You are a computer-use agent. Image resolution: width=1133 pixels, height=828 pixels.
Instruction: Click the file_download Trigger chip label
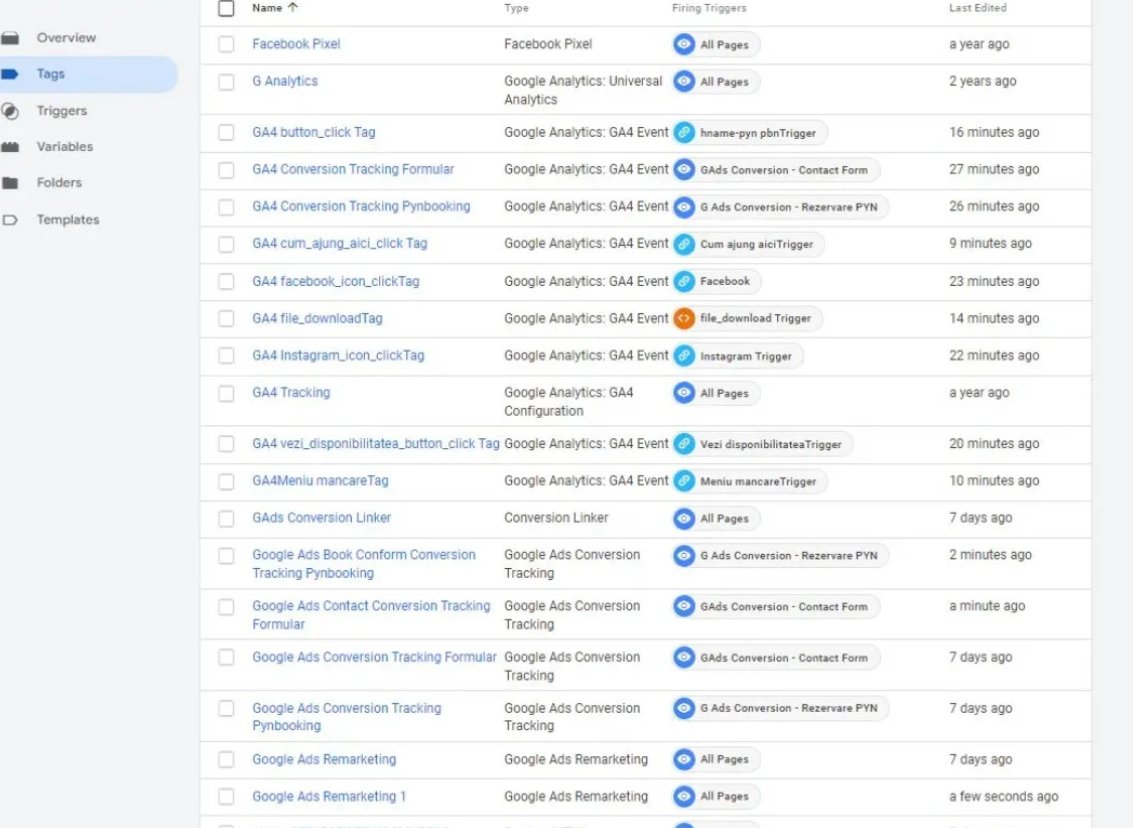coord(755,318)
